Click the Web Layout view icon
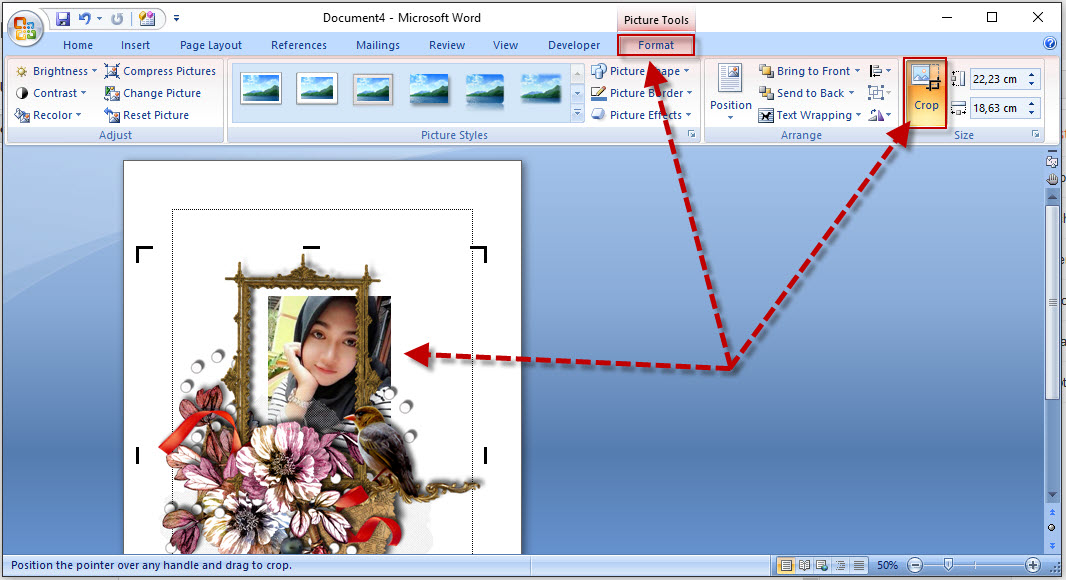1066x580 pixels. [x=820, y=565]
